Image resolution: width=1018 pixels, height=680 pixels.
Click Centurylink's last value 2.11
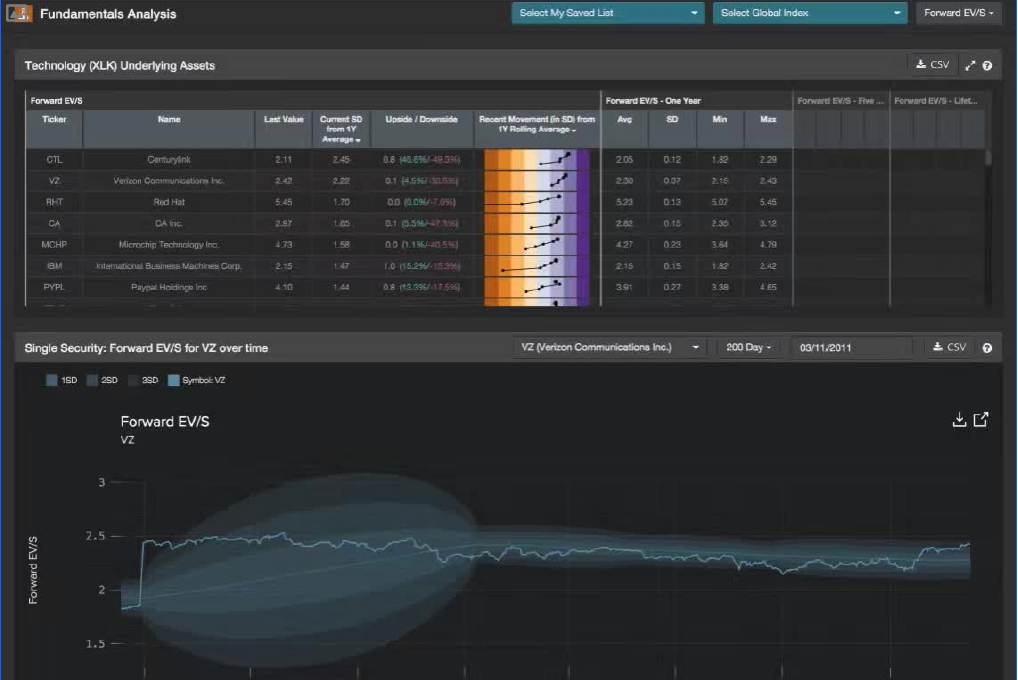pos(284,160)
